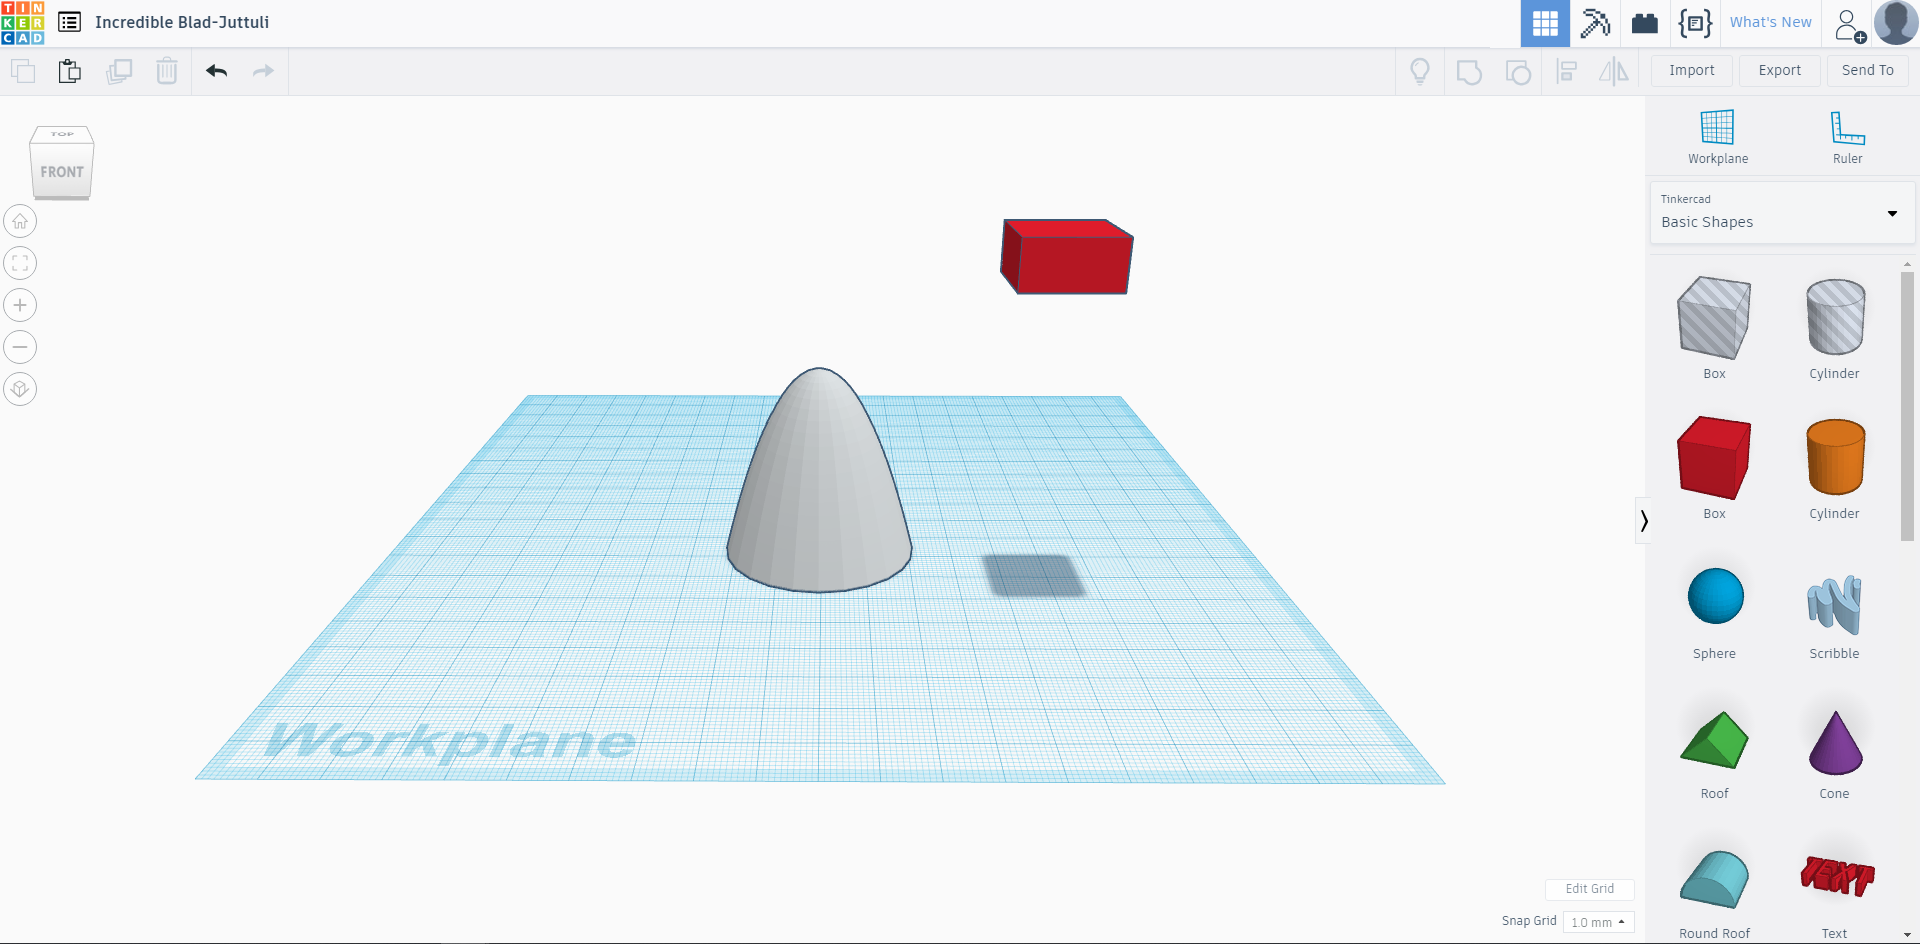This screenshot has width=1920, height=944.
Task: Click the FRONT face of view cube
Action: pos(62,172)
